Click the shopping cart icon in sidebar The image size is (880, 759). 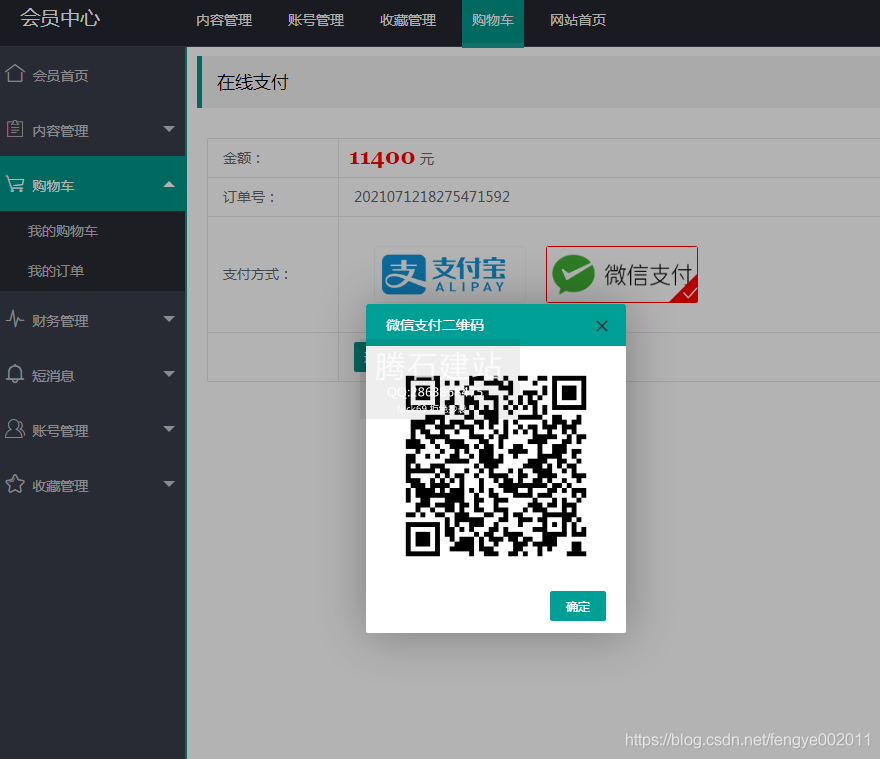pyautogui.click(x=15, y=184)
